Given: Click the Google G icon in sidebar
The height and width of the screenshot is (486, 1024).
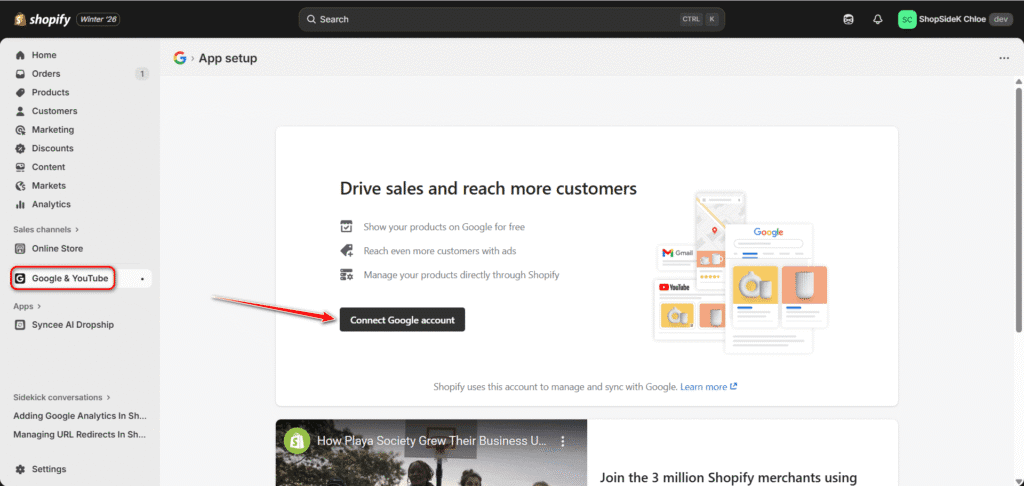Looking at the screenshot, I should [20, 278].
